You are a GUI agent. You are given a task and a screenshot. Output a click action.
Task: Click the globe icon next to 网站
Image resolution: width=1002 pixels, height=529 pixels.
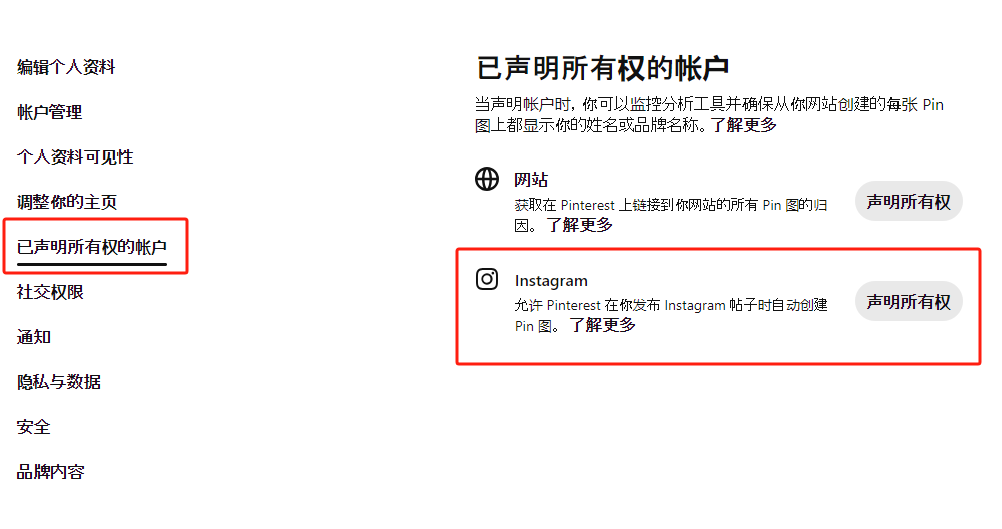(487, 179)
